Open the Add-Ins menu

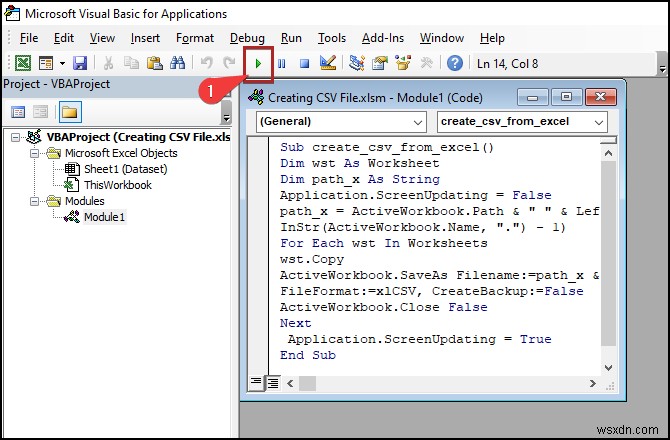click(x=383, y=38)
